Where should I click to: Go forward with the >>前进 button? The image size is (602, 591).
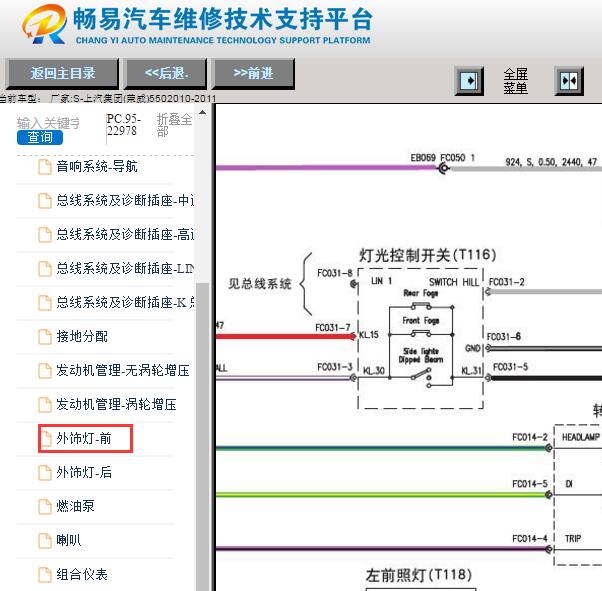click(x=253, y=73)
